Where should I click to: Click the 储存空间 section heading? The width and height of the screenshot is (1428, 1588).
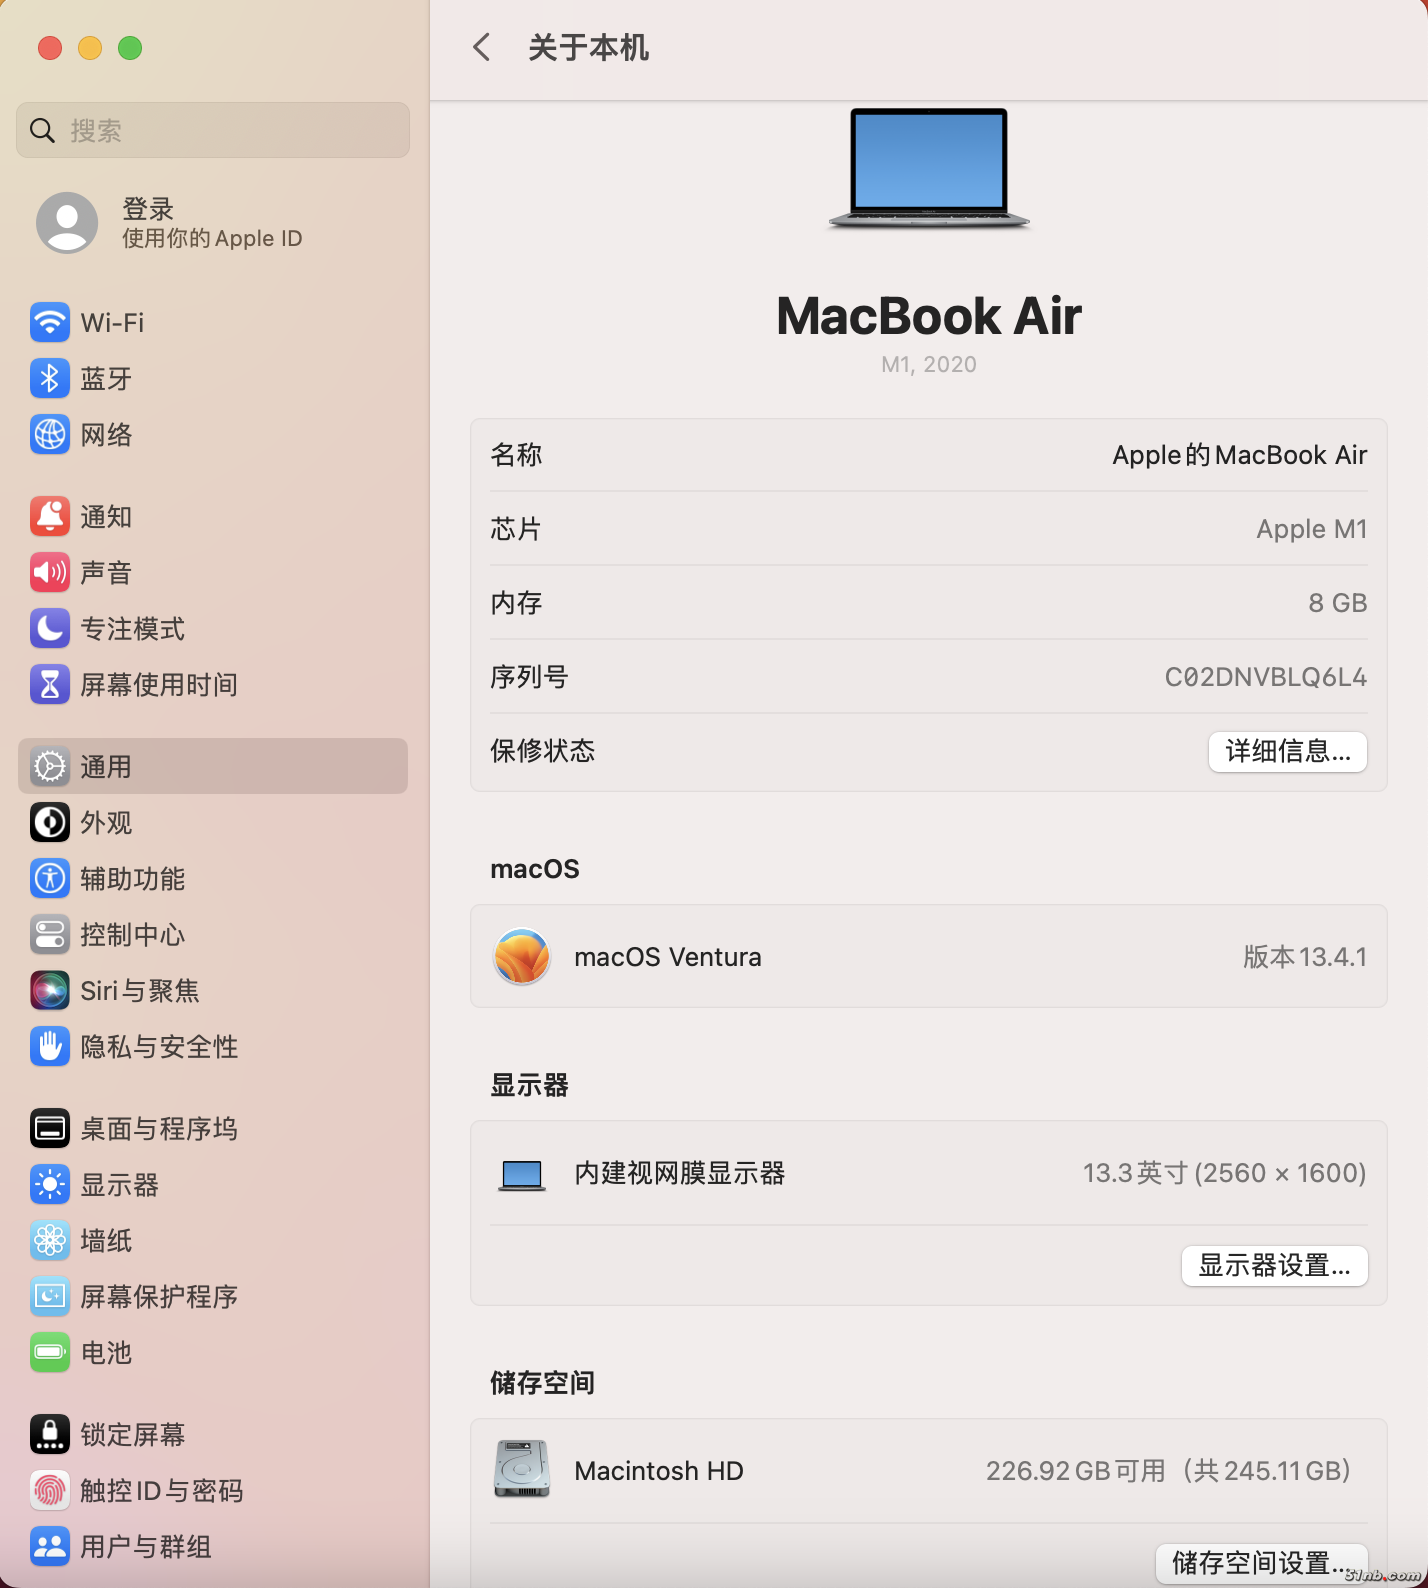pos(543,1383)
